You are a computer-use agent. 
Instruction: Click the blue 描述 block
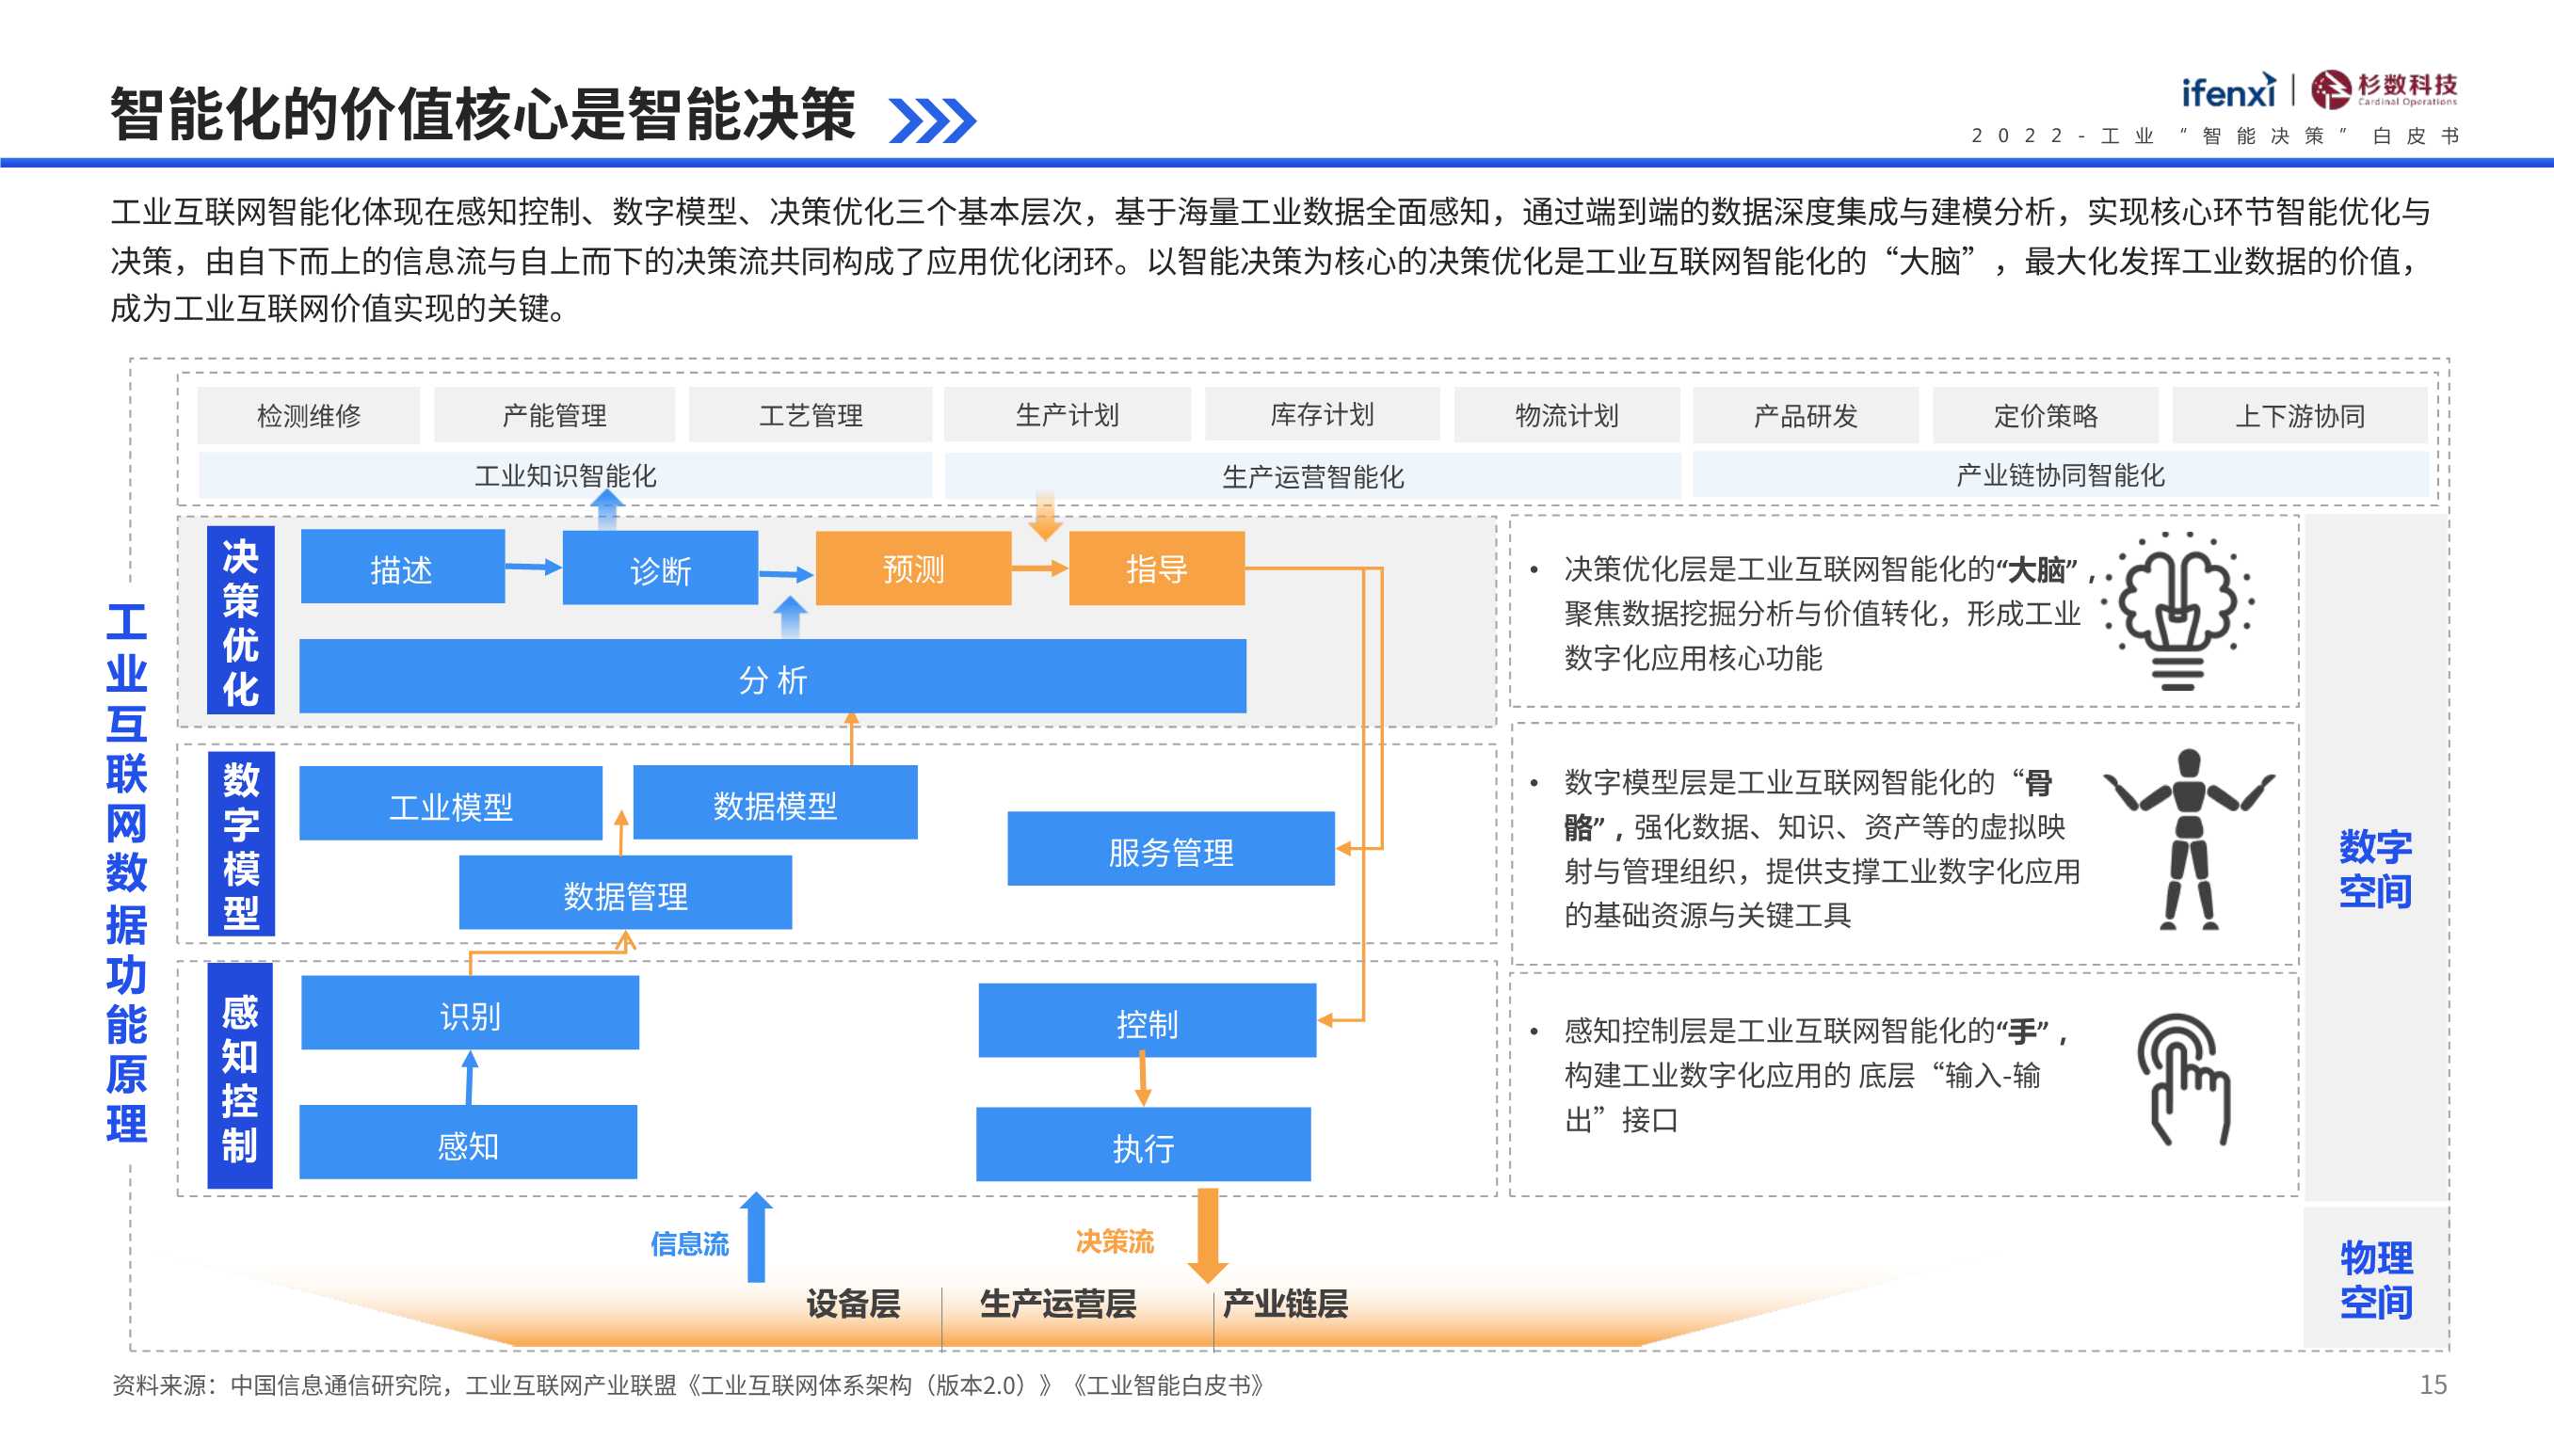pyautogui.click(x=402, y=567)
